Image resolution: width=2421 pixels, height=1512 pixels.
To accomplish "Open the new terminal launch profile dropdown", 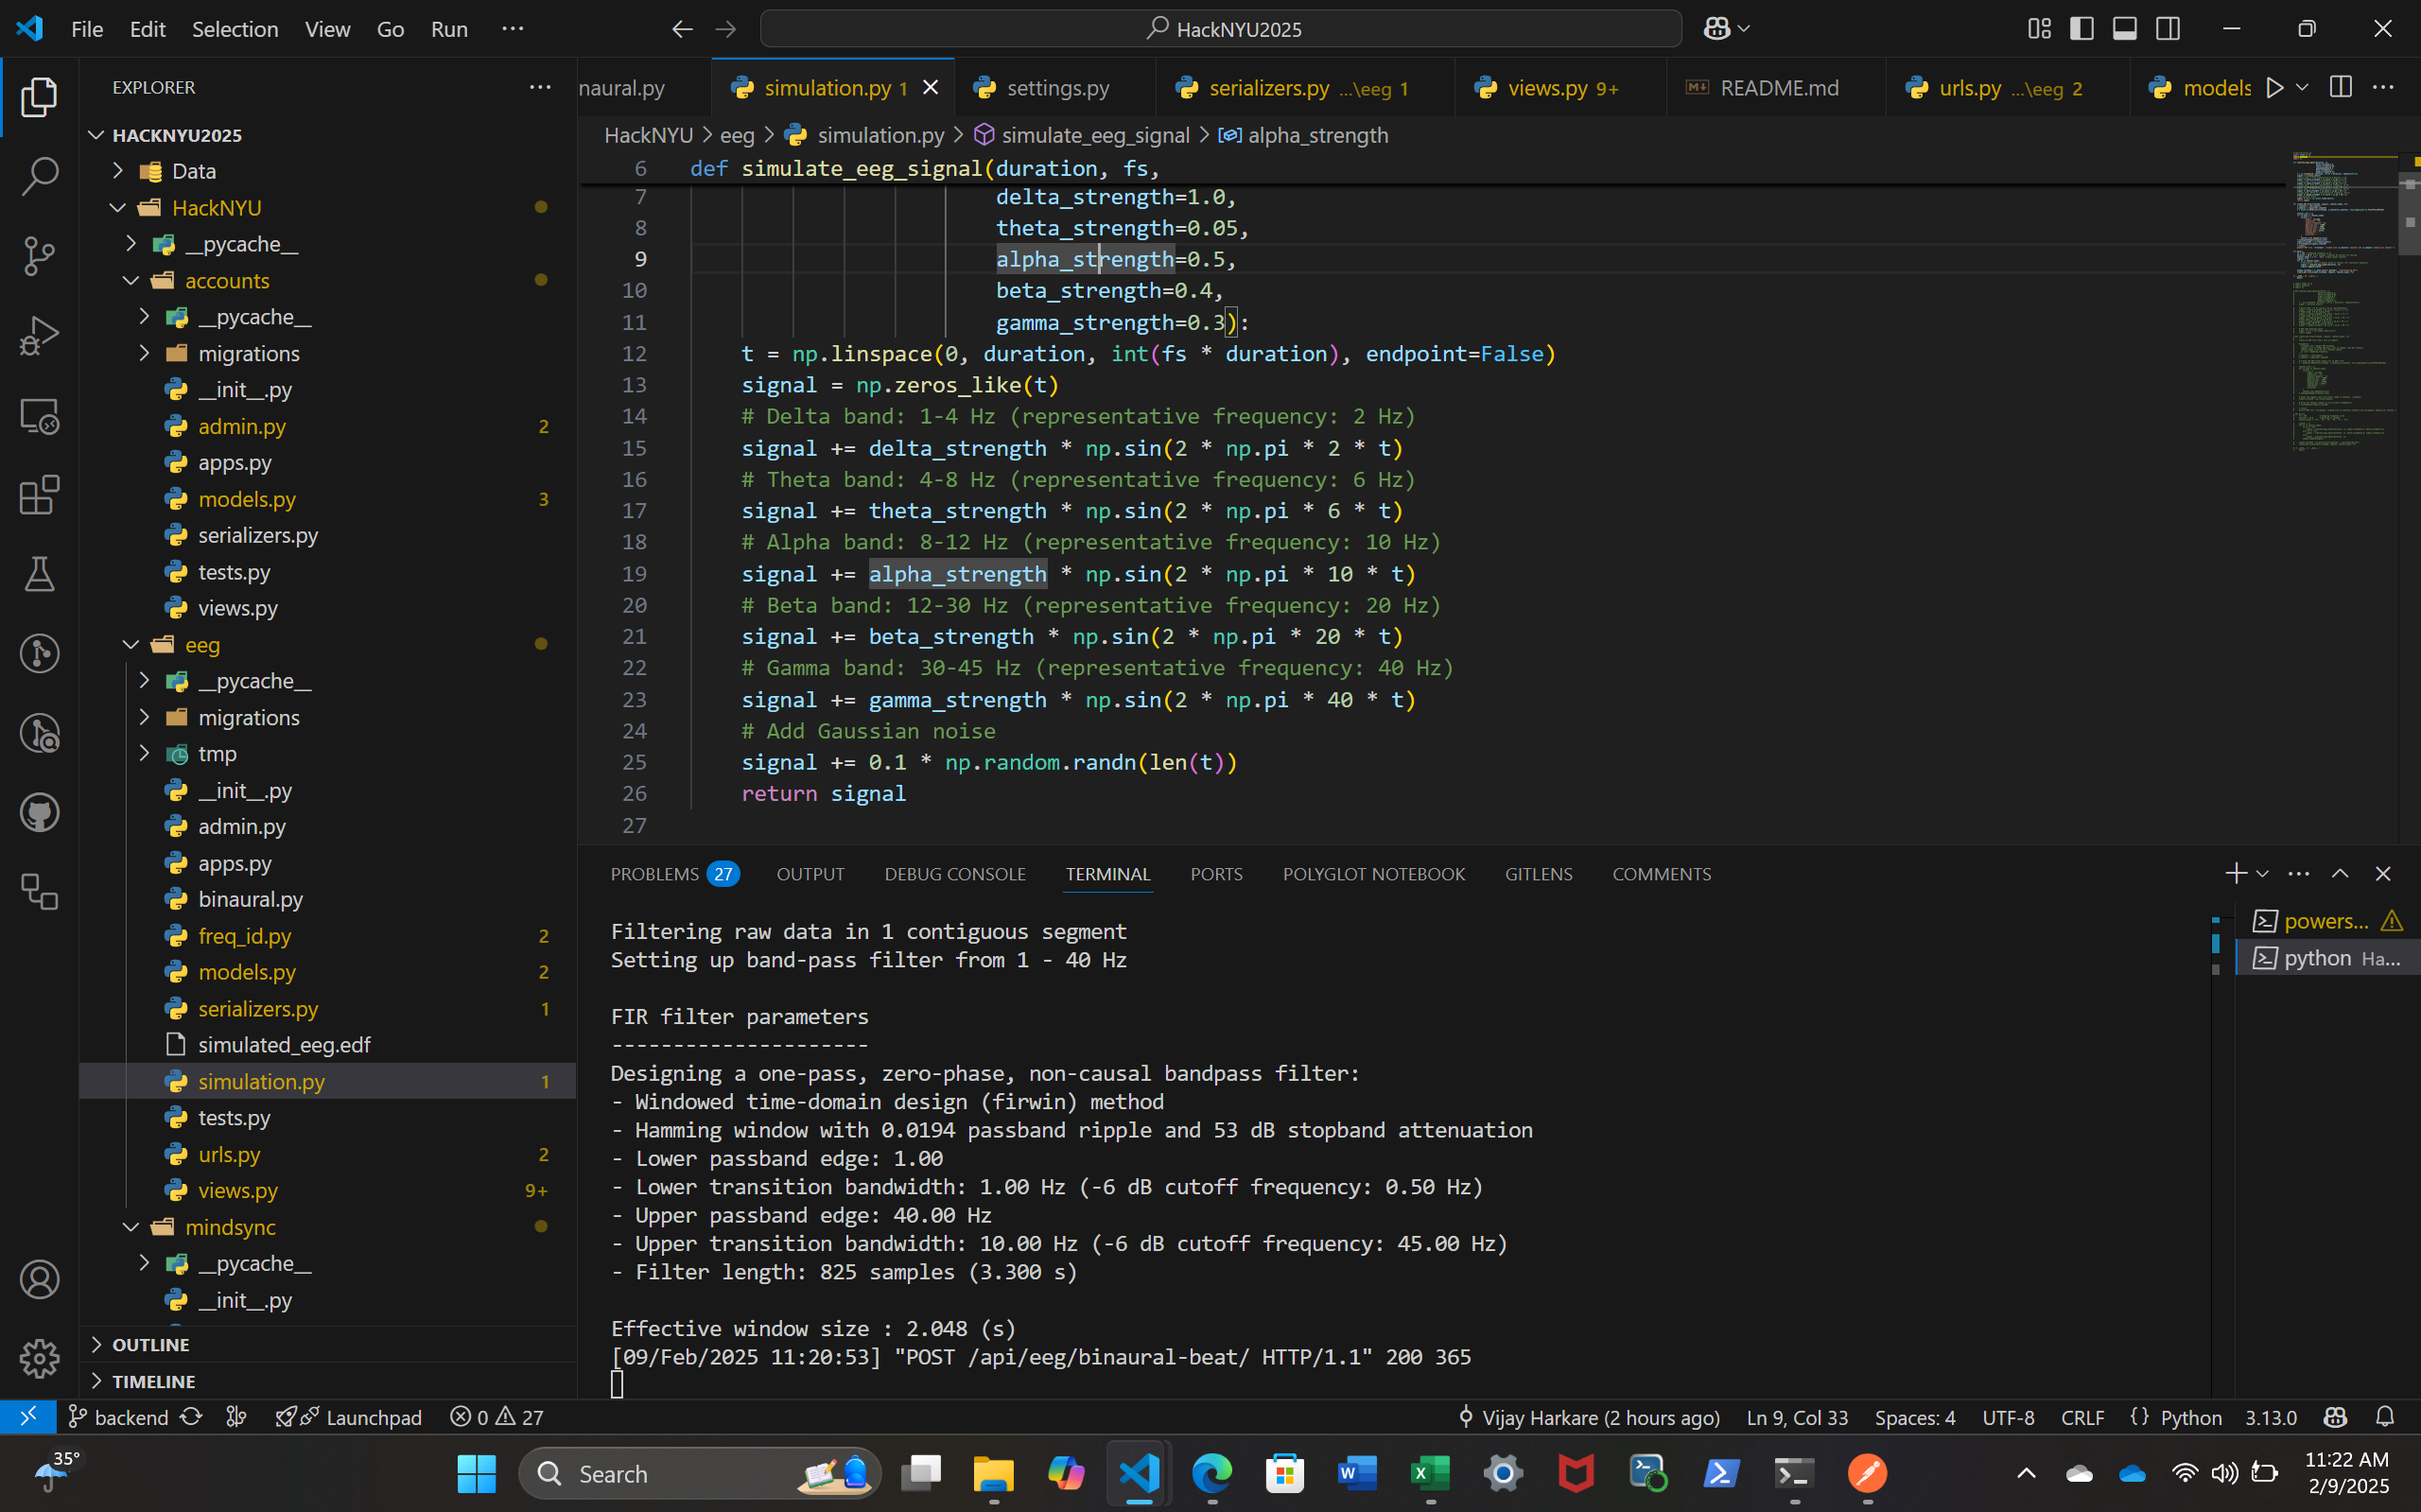I will (2263, 874).
